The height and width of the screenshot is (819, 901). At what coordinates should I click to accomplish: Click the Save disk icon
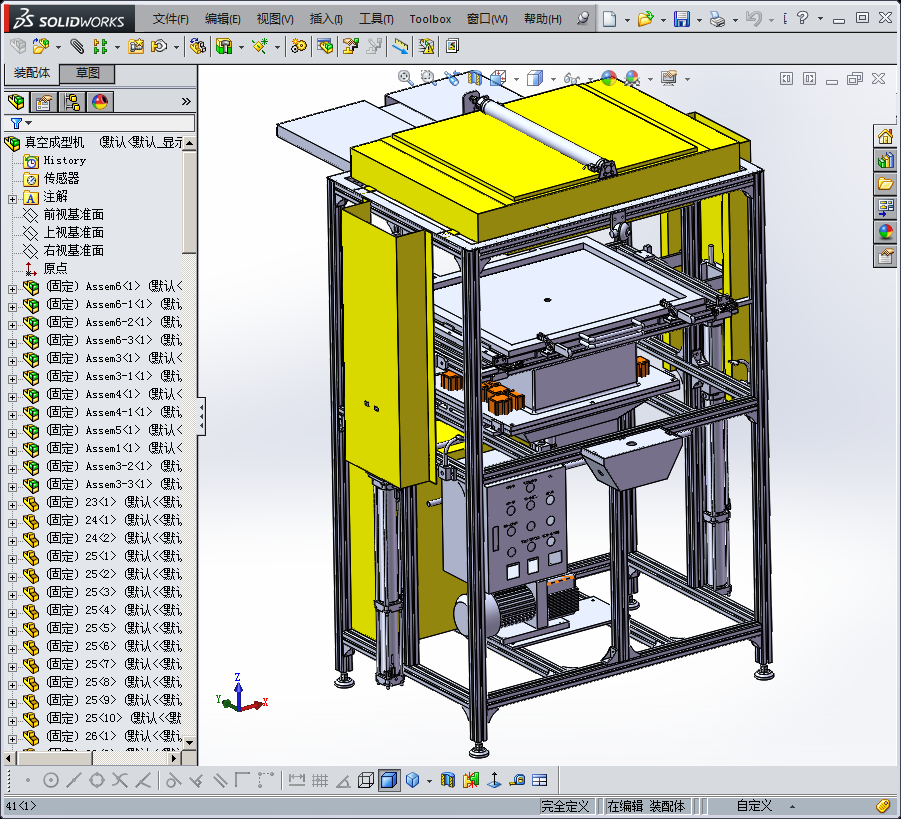pos(681,19)
